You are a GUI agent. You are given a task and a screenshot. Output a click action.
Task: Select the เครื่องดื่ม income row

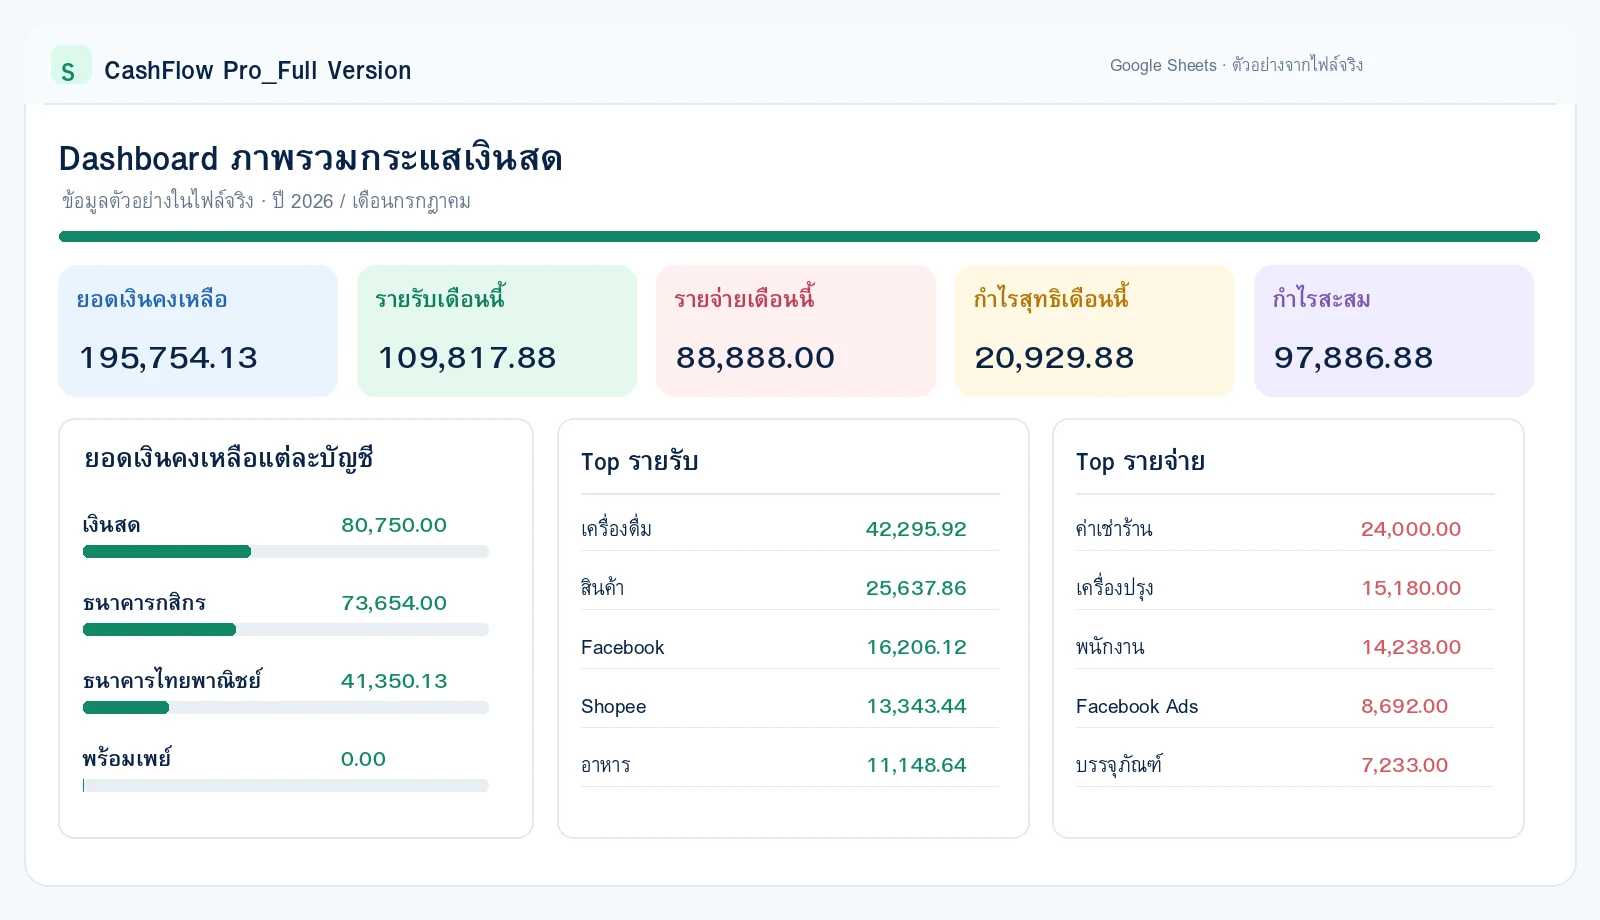click(790, 529)
